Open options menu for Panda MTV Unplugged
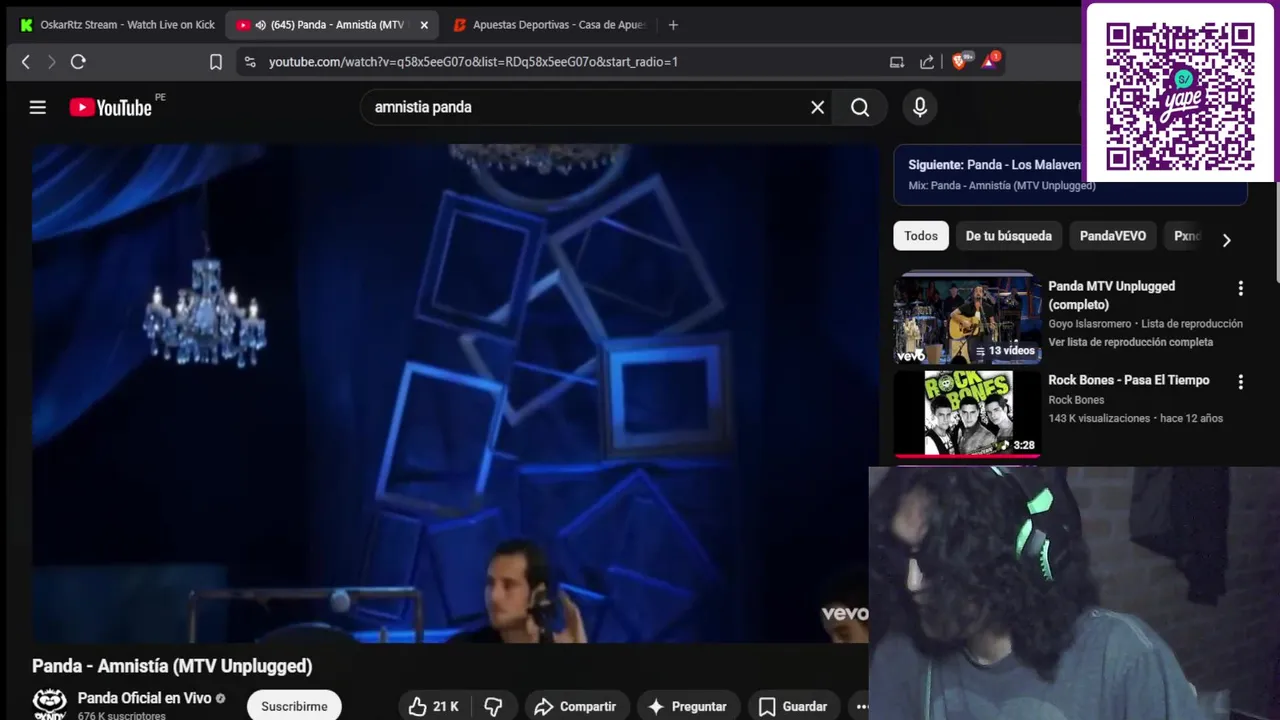Screen dimensions: 1280x720 (1240, 288)
